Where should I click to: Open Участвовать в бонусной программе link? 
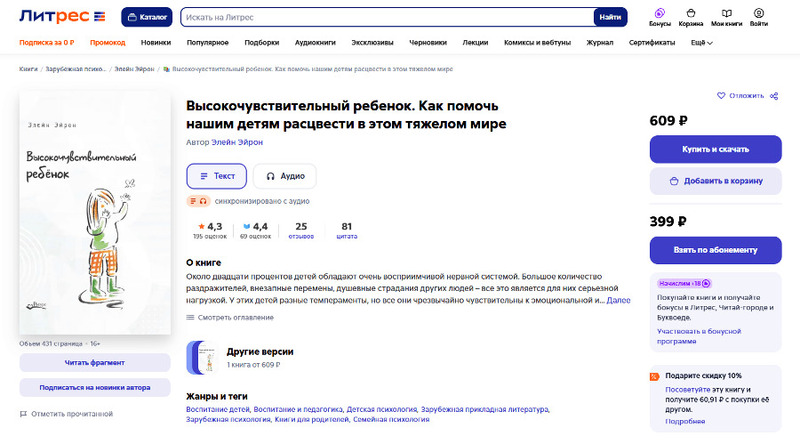click(698, 336)
